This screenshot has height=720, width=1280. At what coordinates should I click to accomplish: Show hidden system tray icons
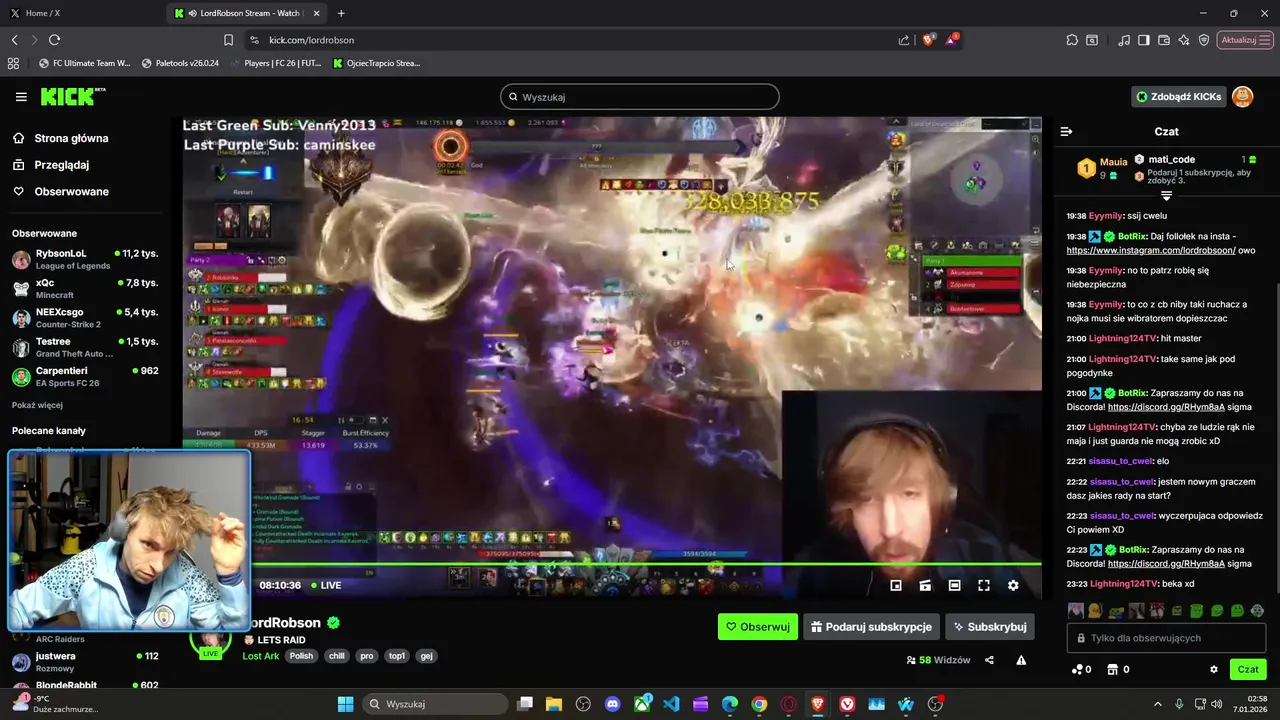pos(1158,704)
